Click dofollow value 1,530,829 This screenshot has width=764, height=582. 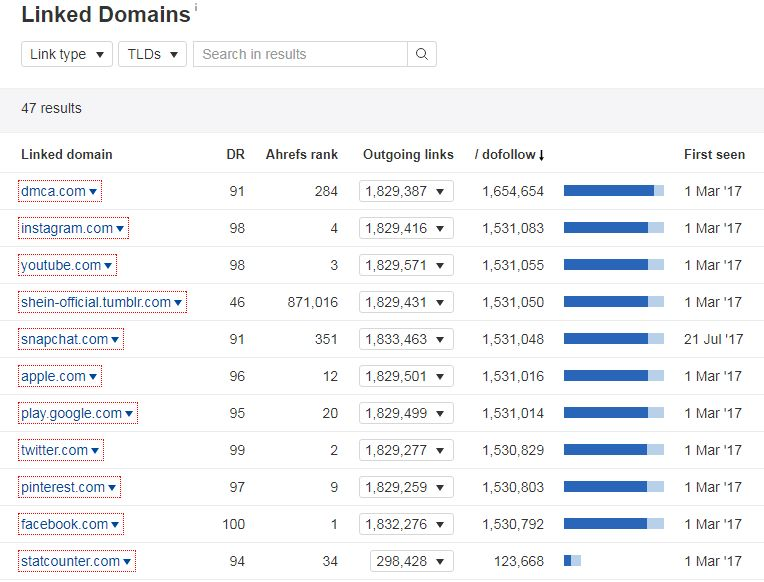(513, 451)
